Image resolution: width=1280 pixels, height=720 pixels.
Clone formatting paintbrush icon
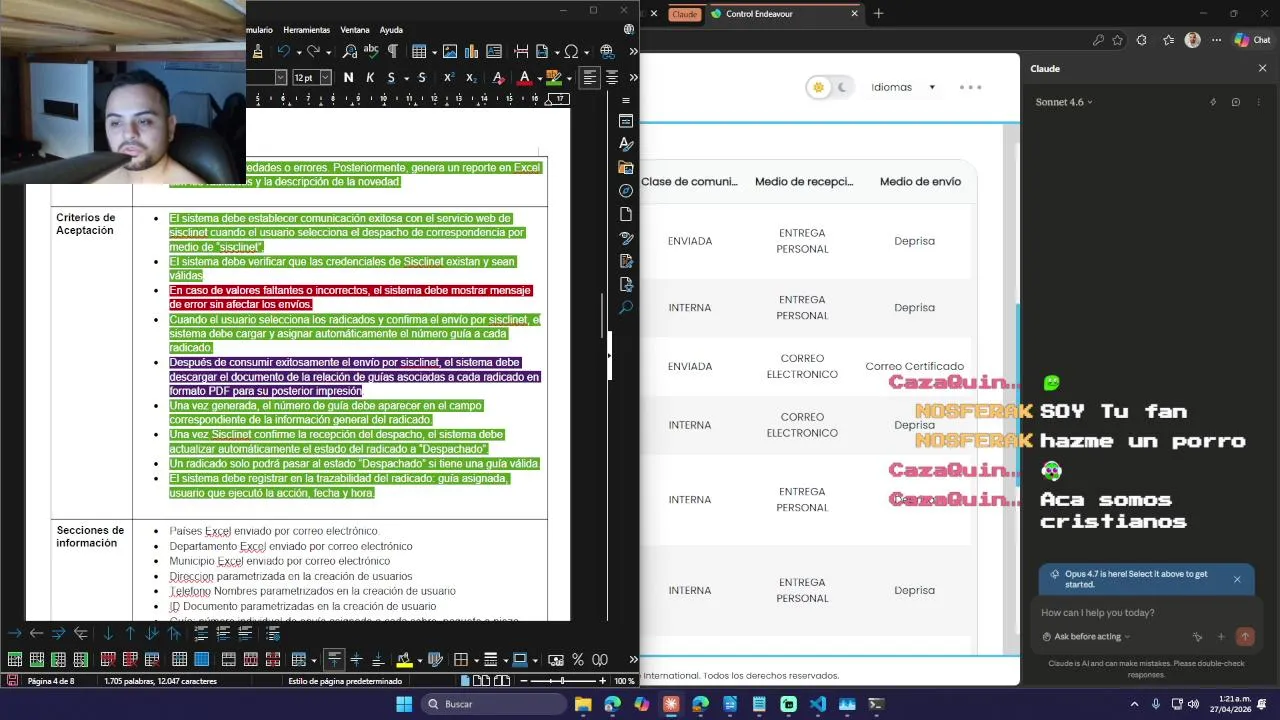[258, 52]
